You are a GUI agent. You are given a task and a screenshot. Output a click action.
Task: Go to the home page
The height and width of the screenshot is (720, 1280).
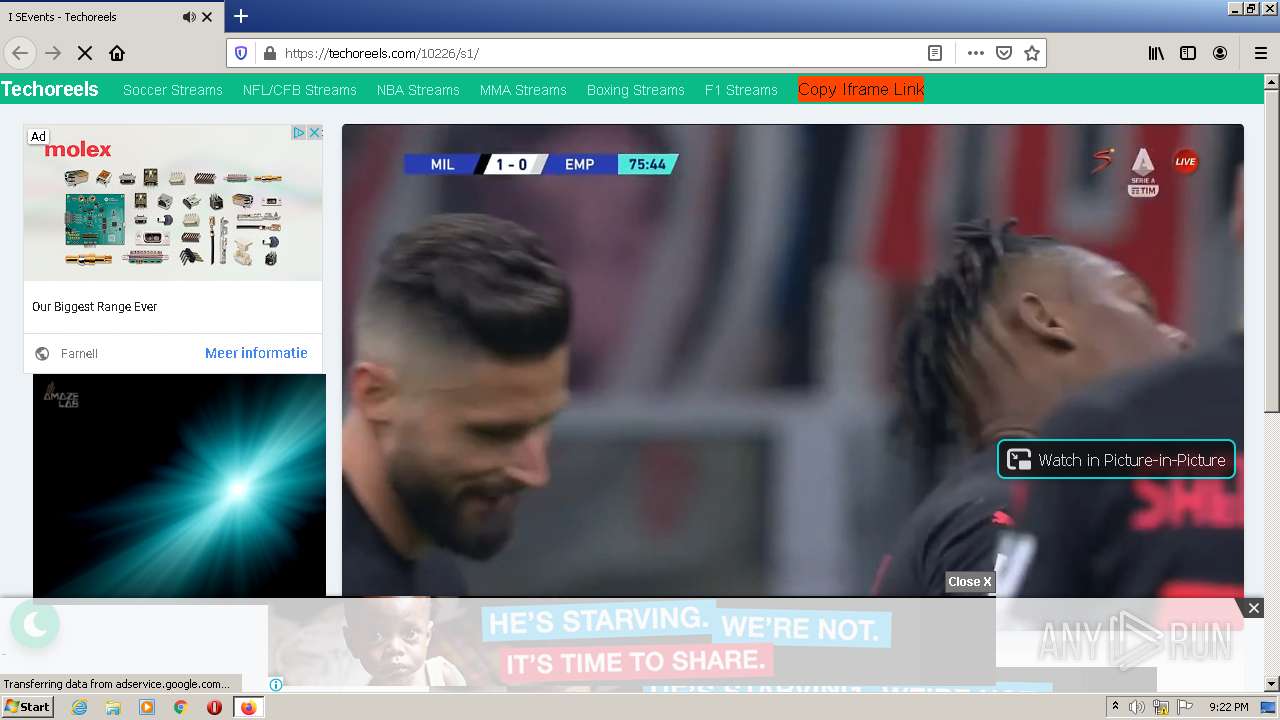click(x=117, y=53)
